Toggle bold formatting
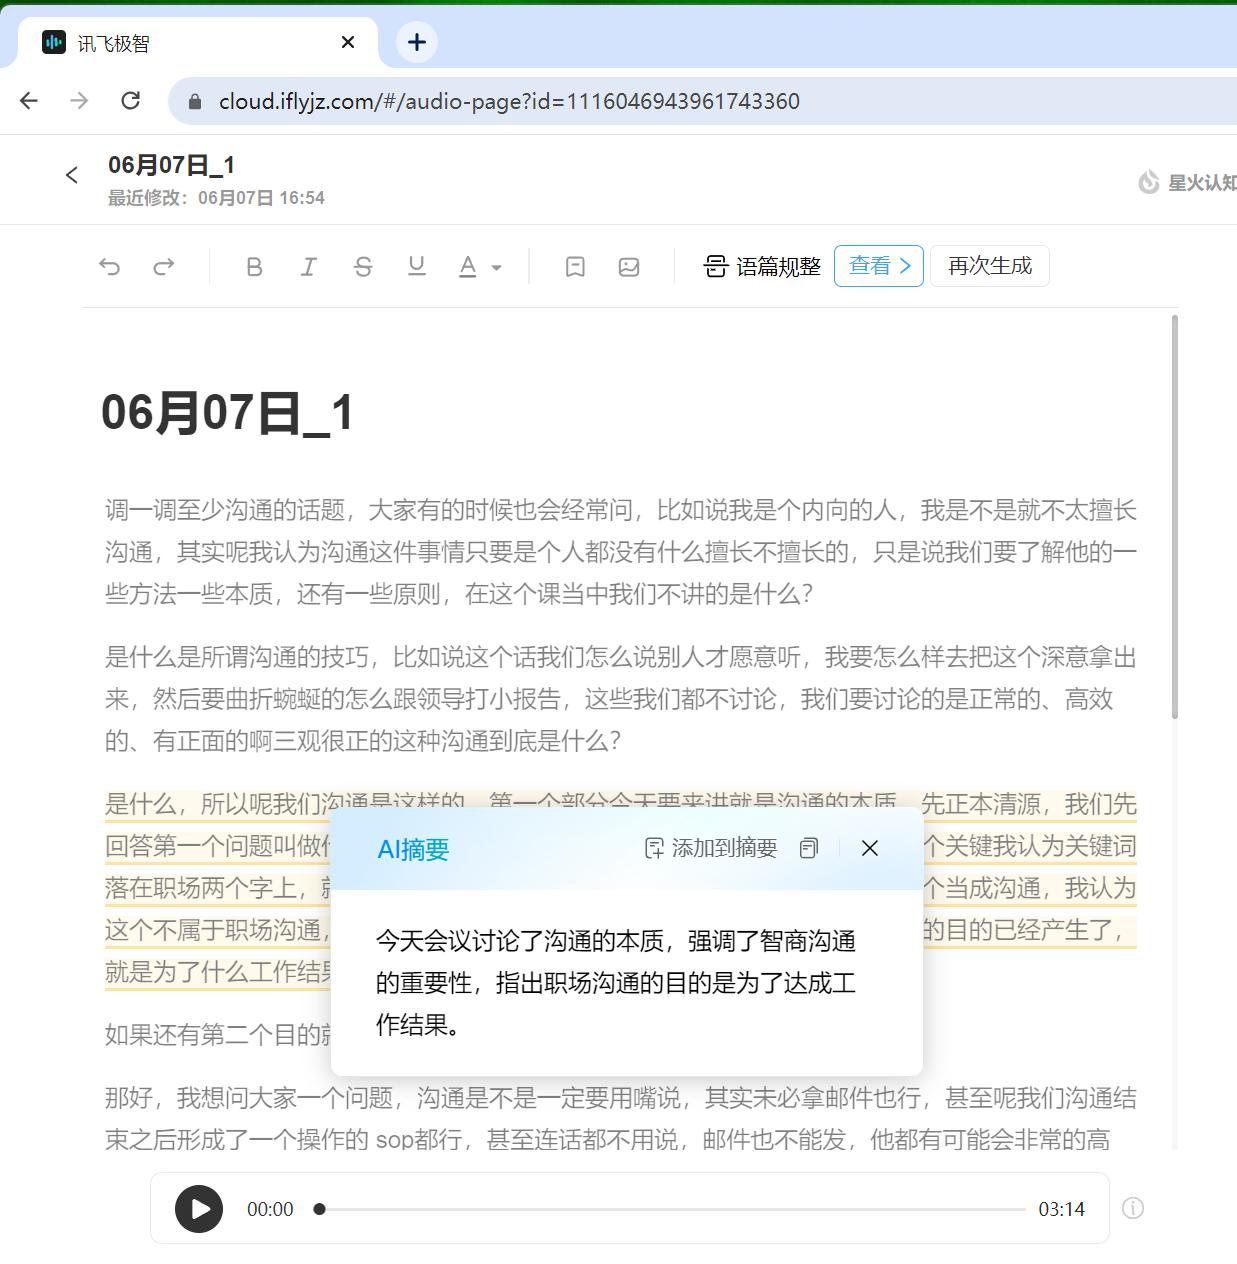The width and height of the screenshot is (1237, 1264). (254, 266)
